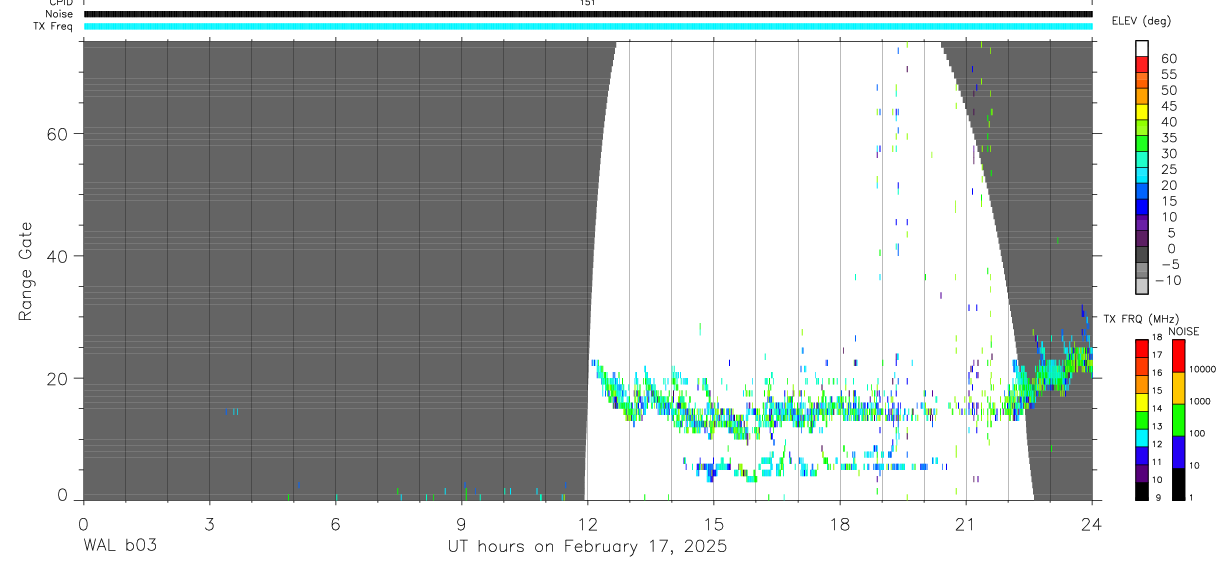Click the 45 label on the ELEV scale
The width and height of the screenshot is (1228, 567).
1168,106
